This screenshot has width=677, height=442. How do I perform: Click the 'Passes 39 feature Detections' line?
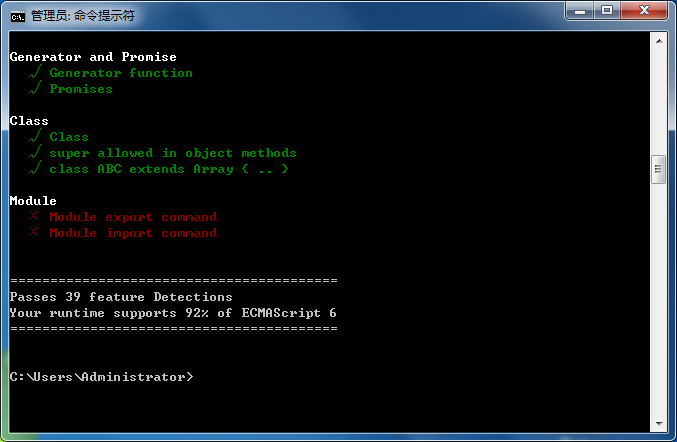click(x=121, y=297)
